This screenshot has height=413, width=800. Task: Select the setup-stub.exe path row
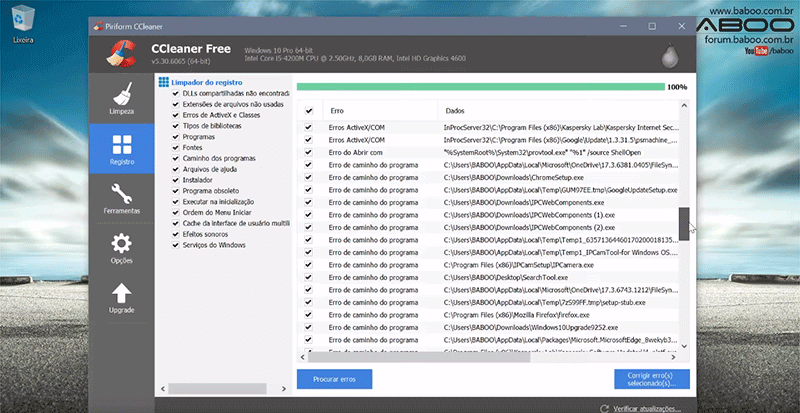[488, 302]
